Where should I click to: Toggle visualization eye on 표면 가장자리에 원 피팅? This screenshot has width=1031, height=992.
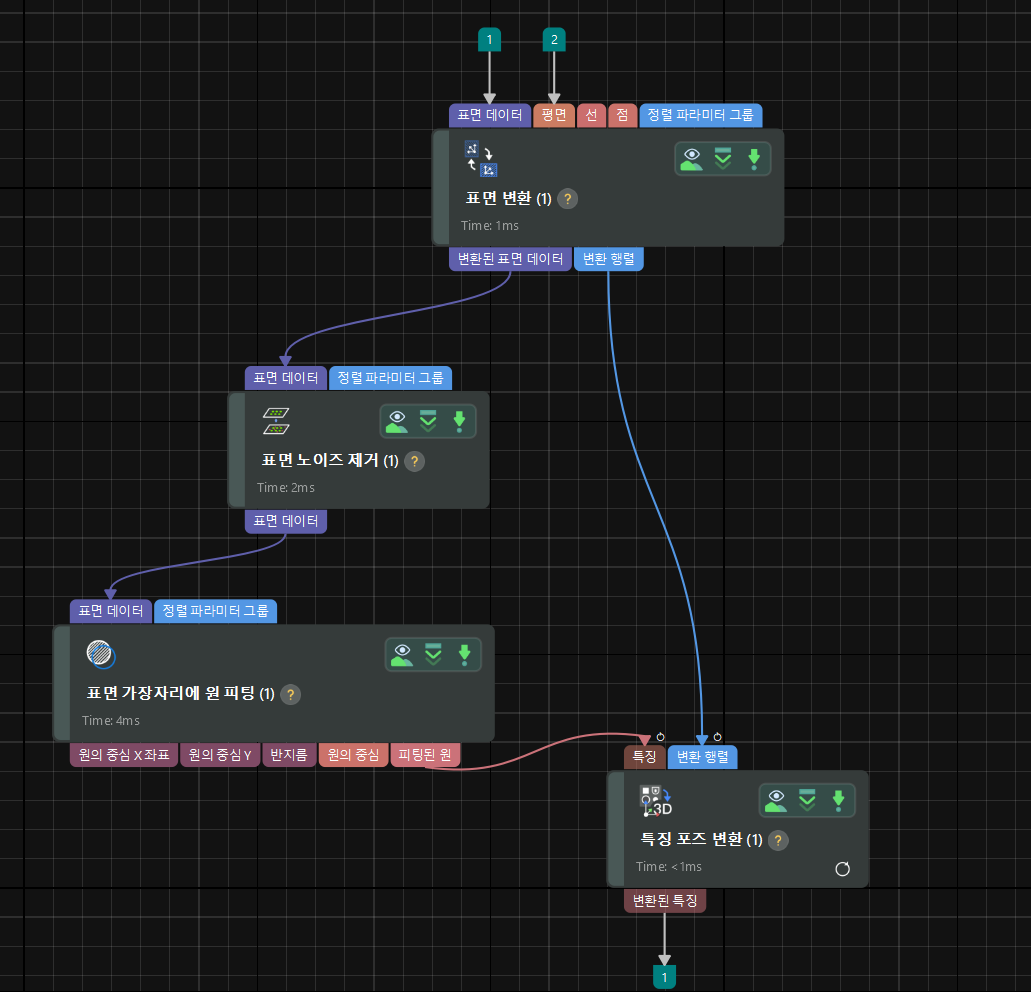(402, 654)
